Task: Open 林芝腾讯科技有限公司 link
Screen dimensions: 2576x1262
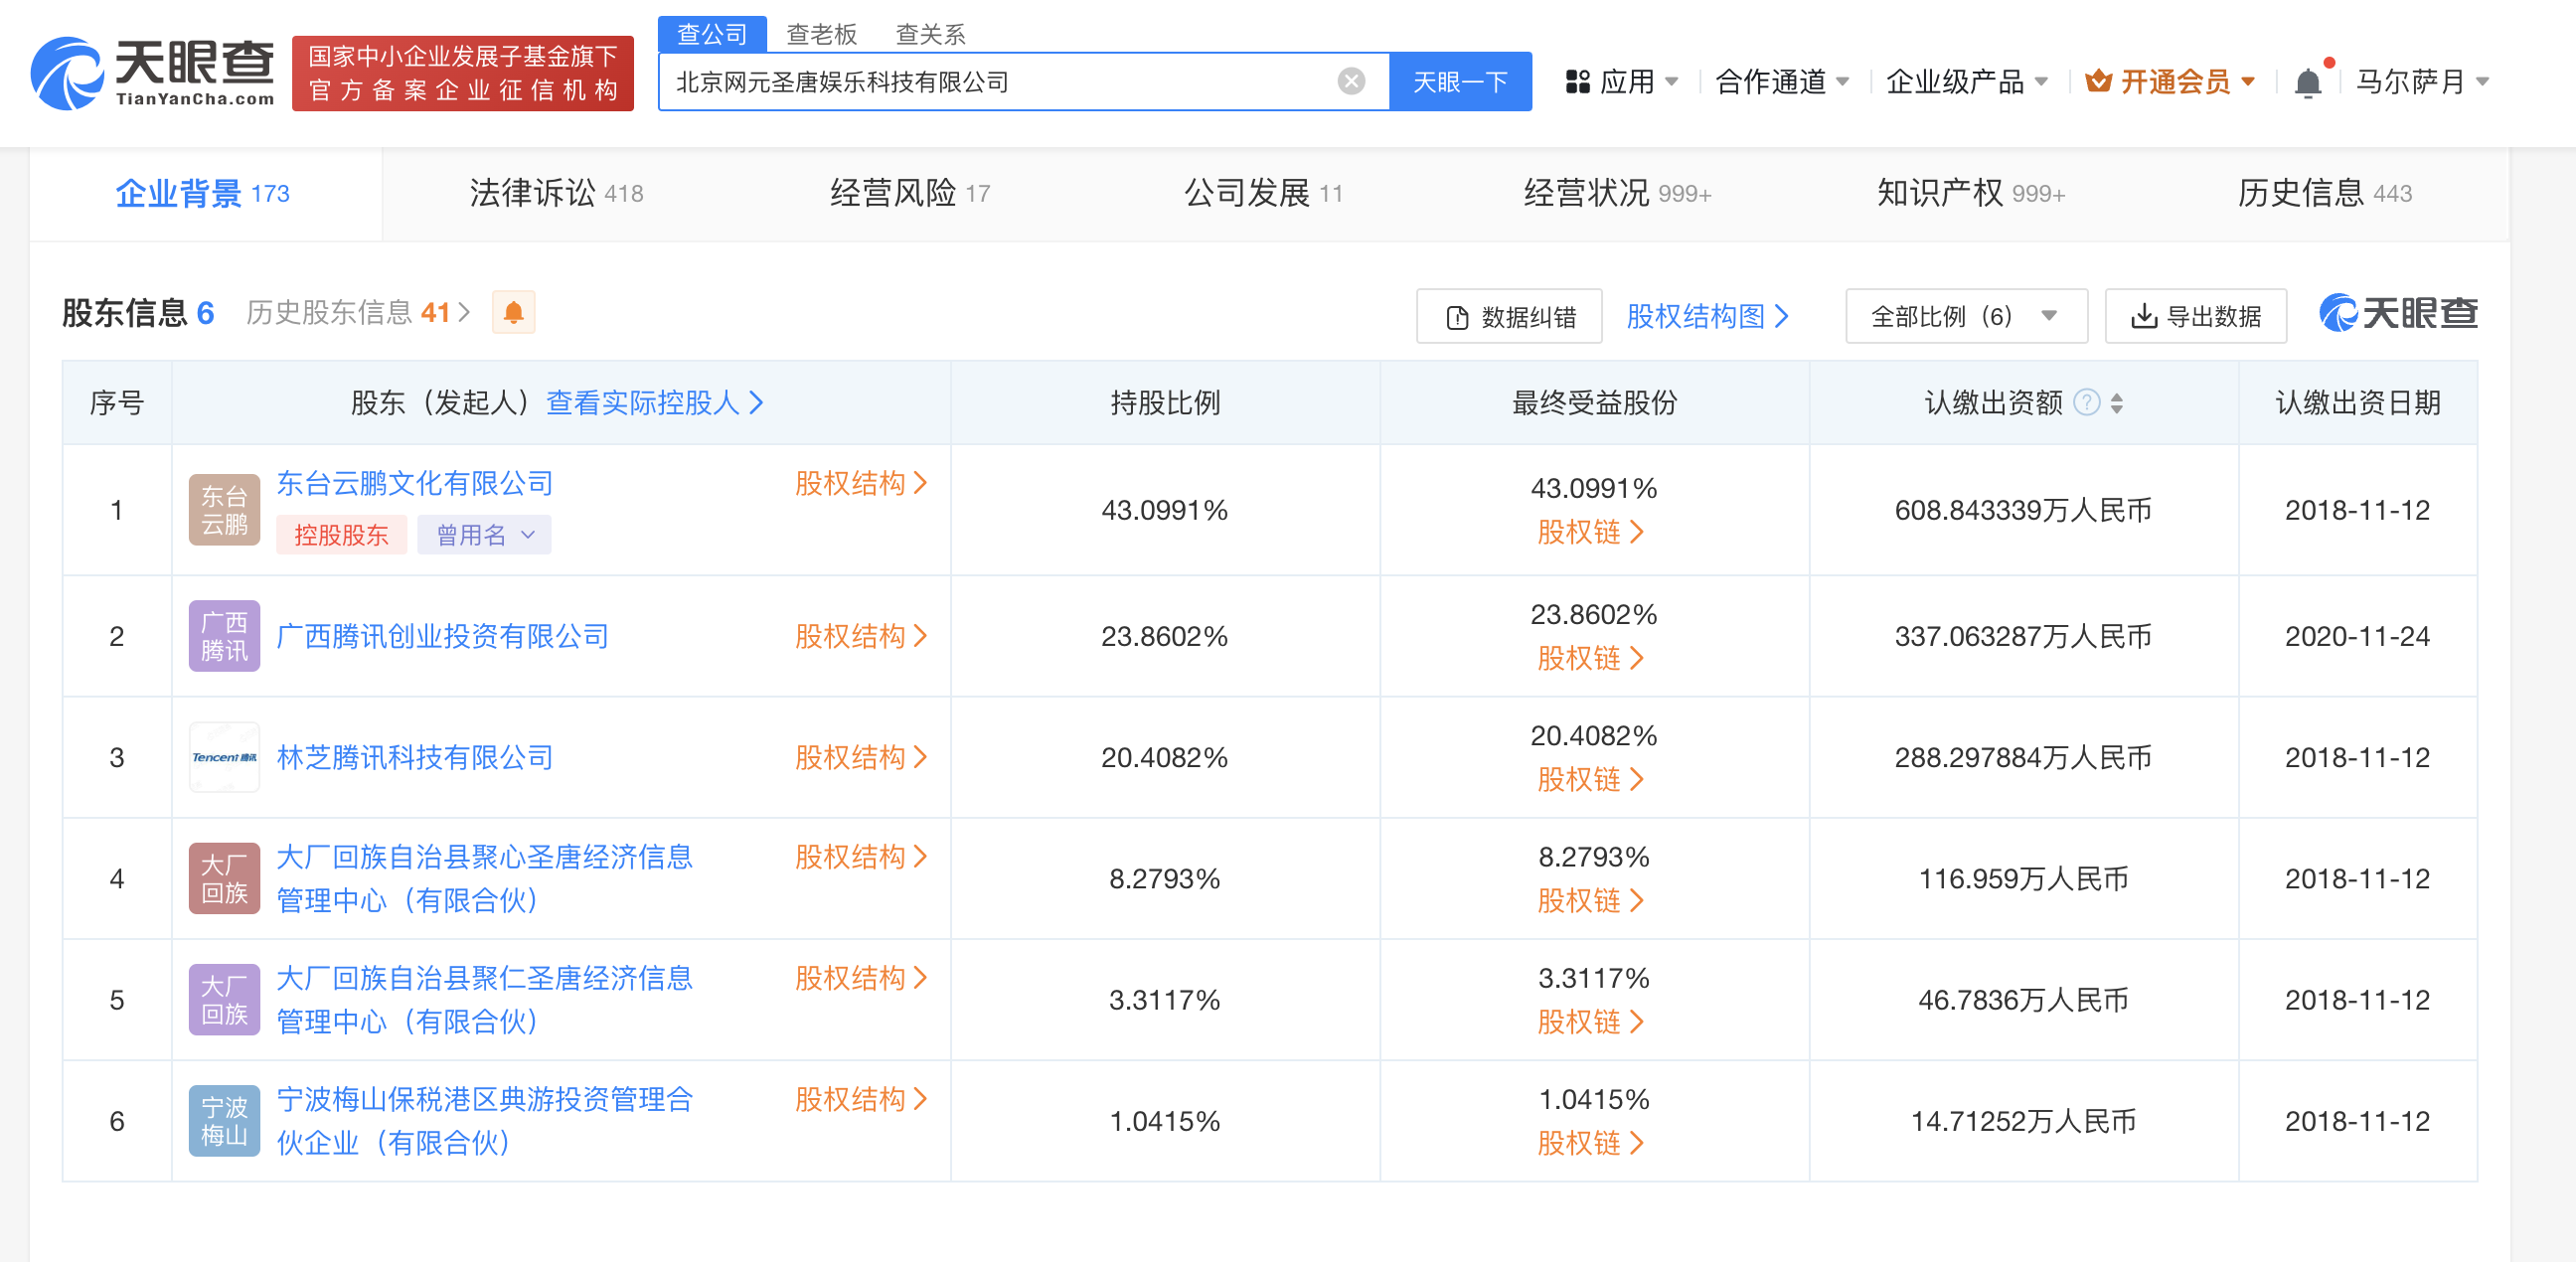Action: [414, 757]
